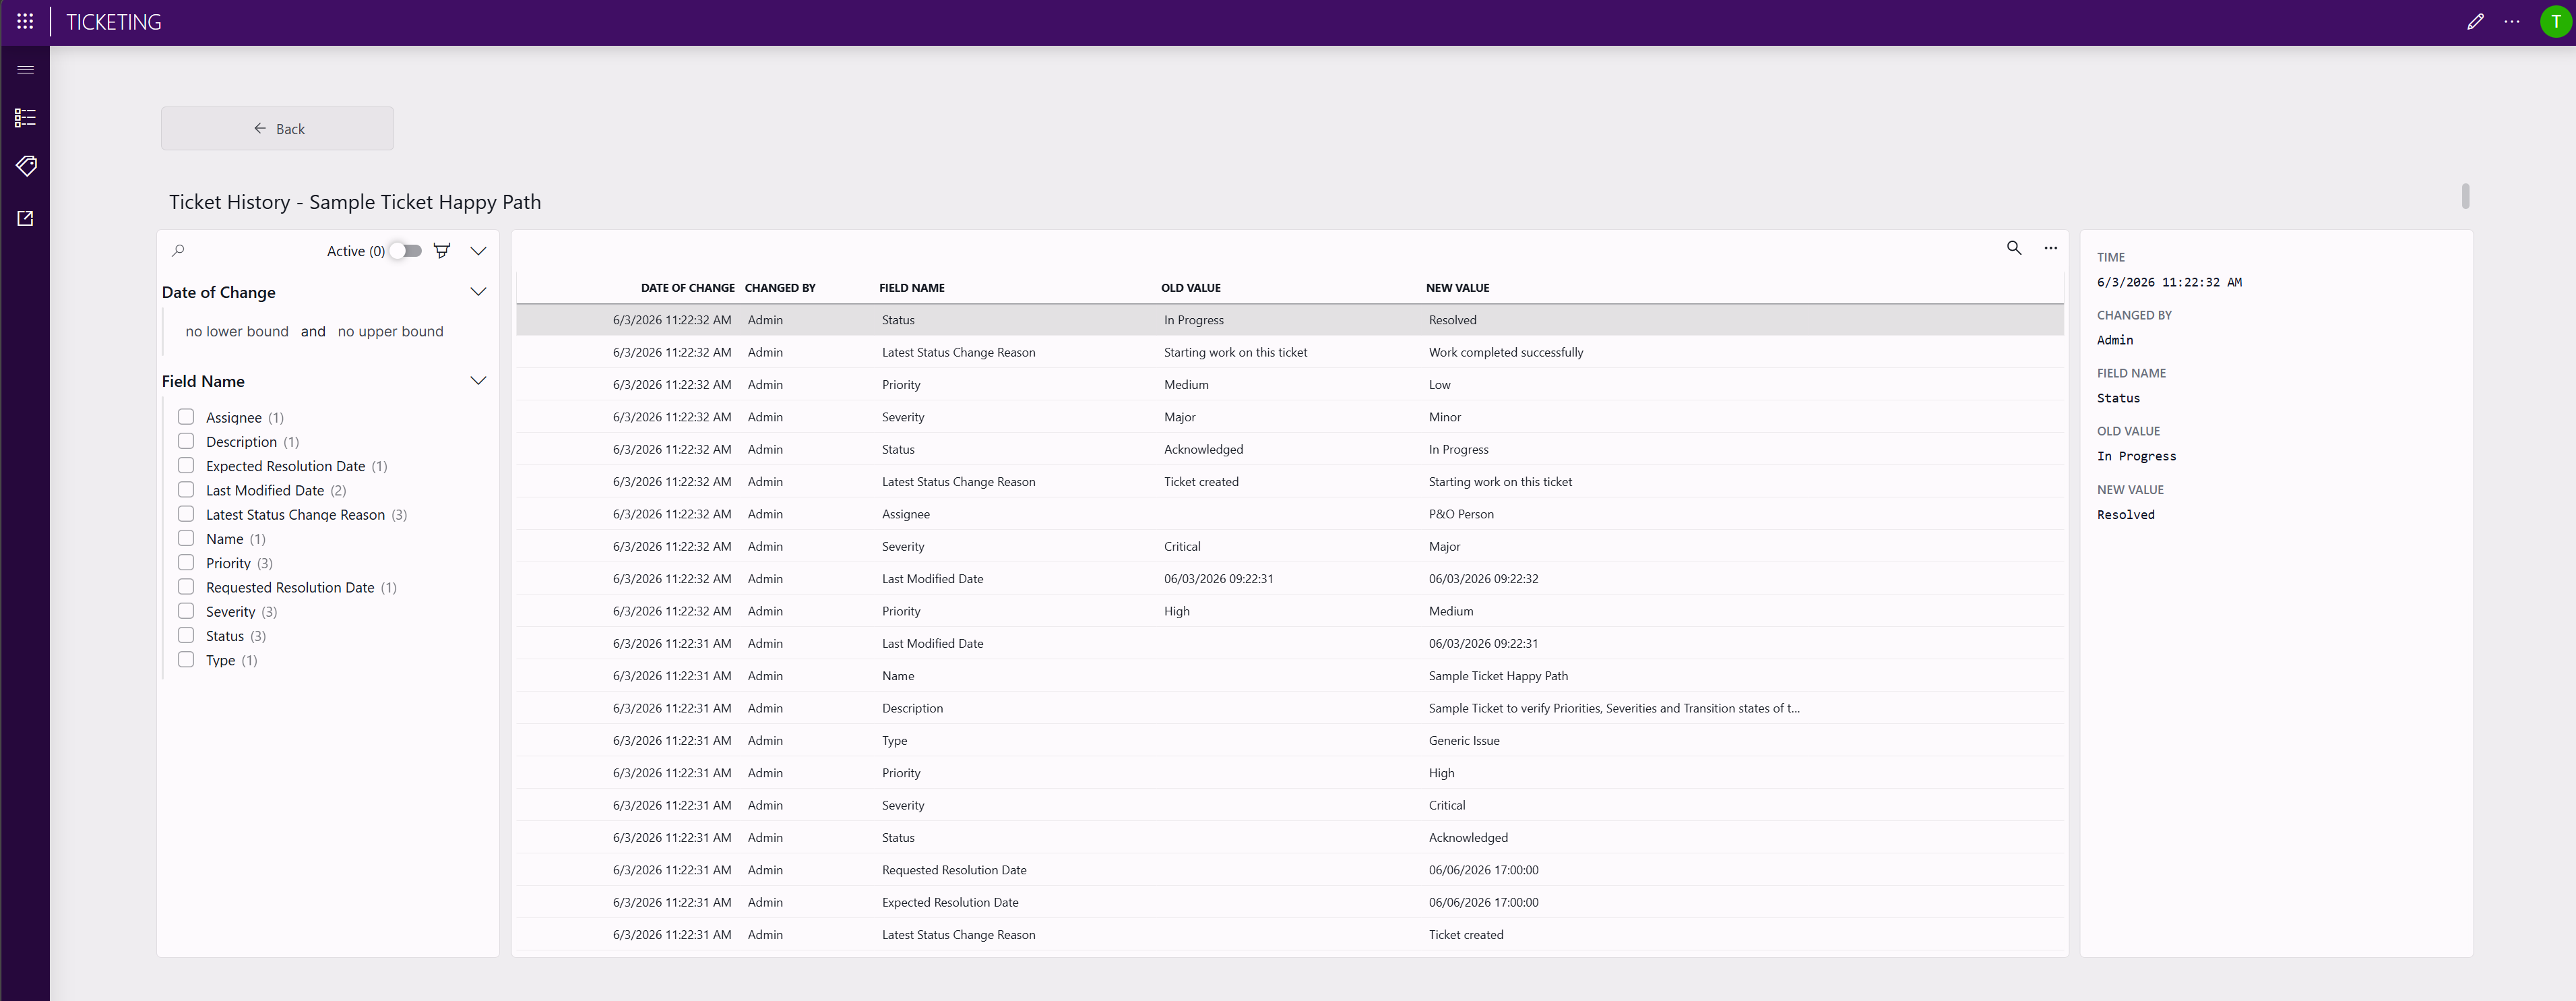Open the tag sidebar icon
This screenshot has width=2576, height=1001.
point(26,166)
